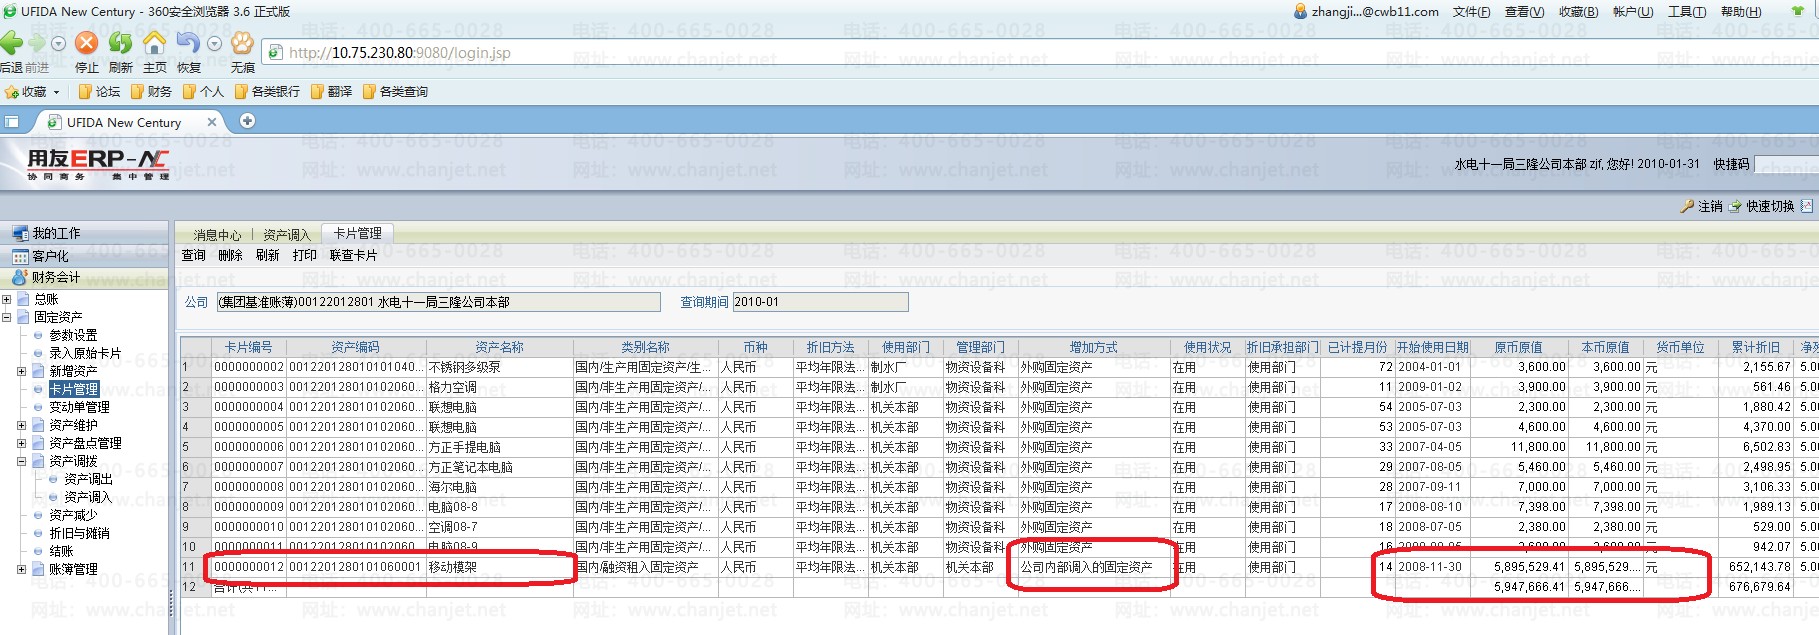
Task: Stop page loading with 停止 icon
Action: click(x=87, y=43)
